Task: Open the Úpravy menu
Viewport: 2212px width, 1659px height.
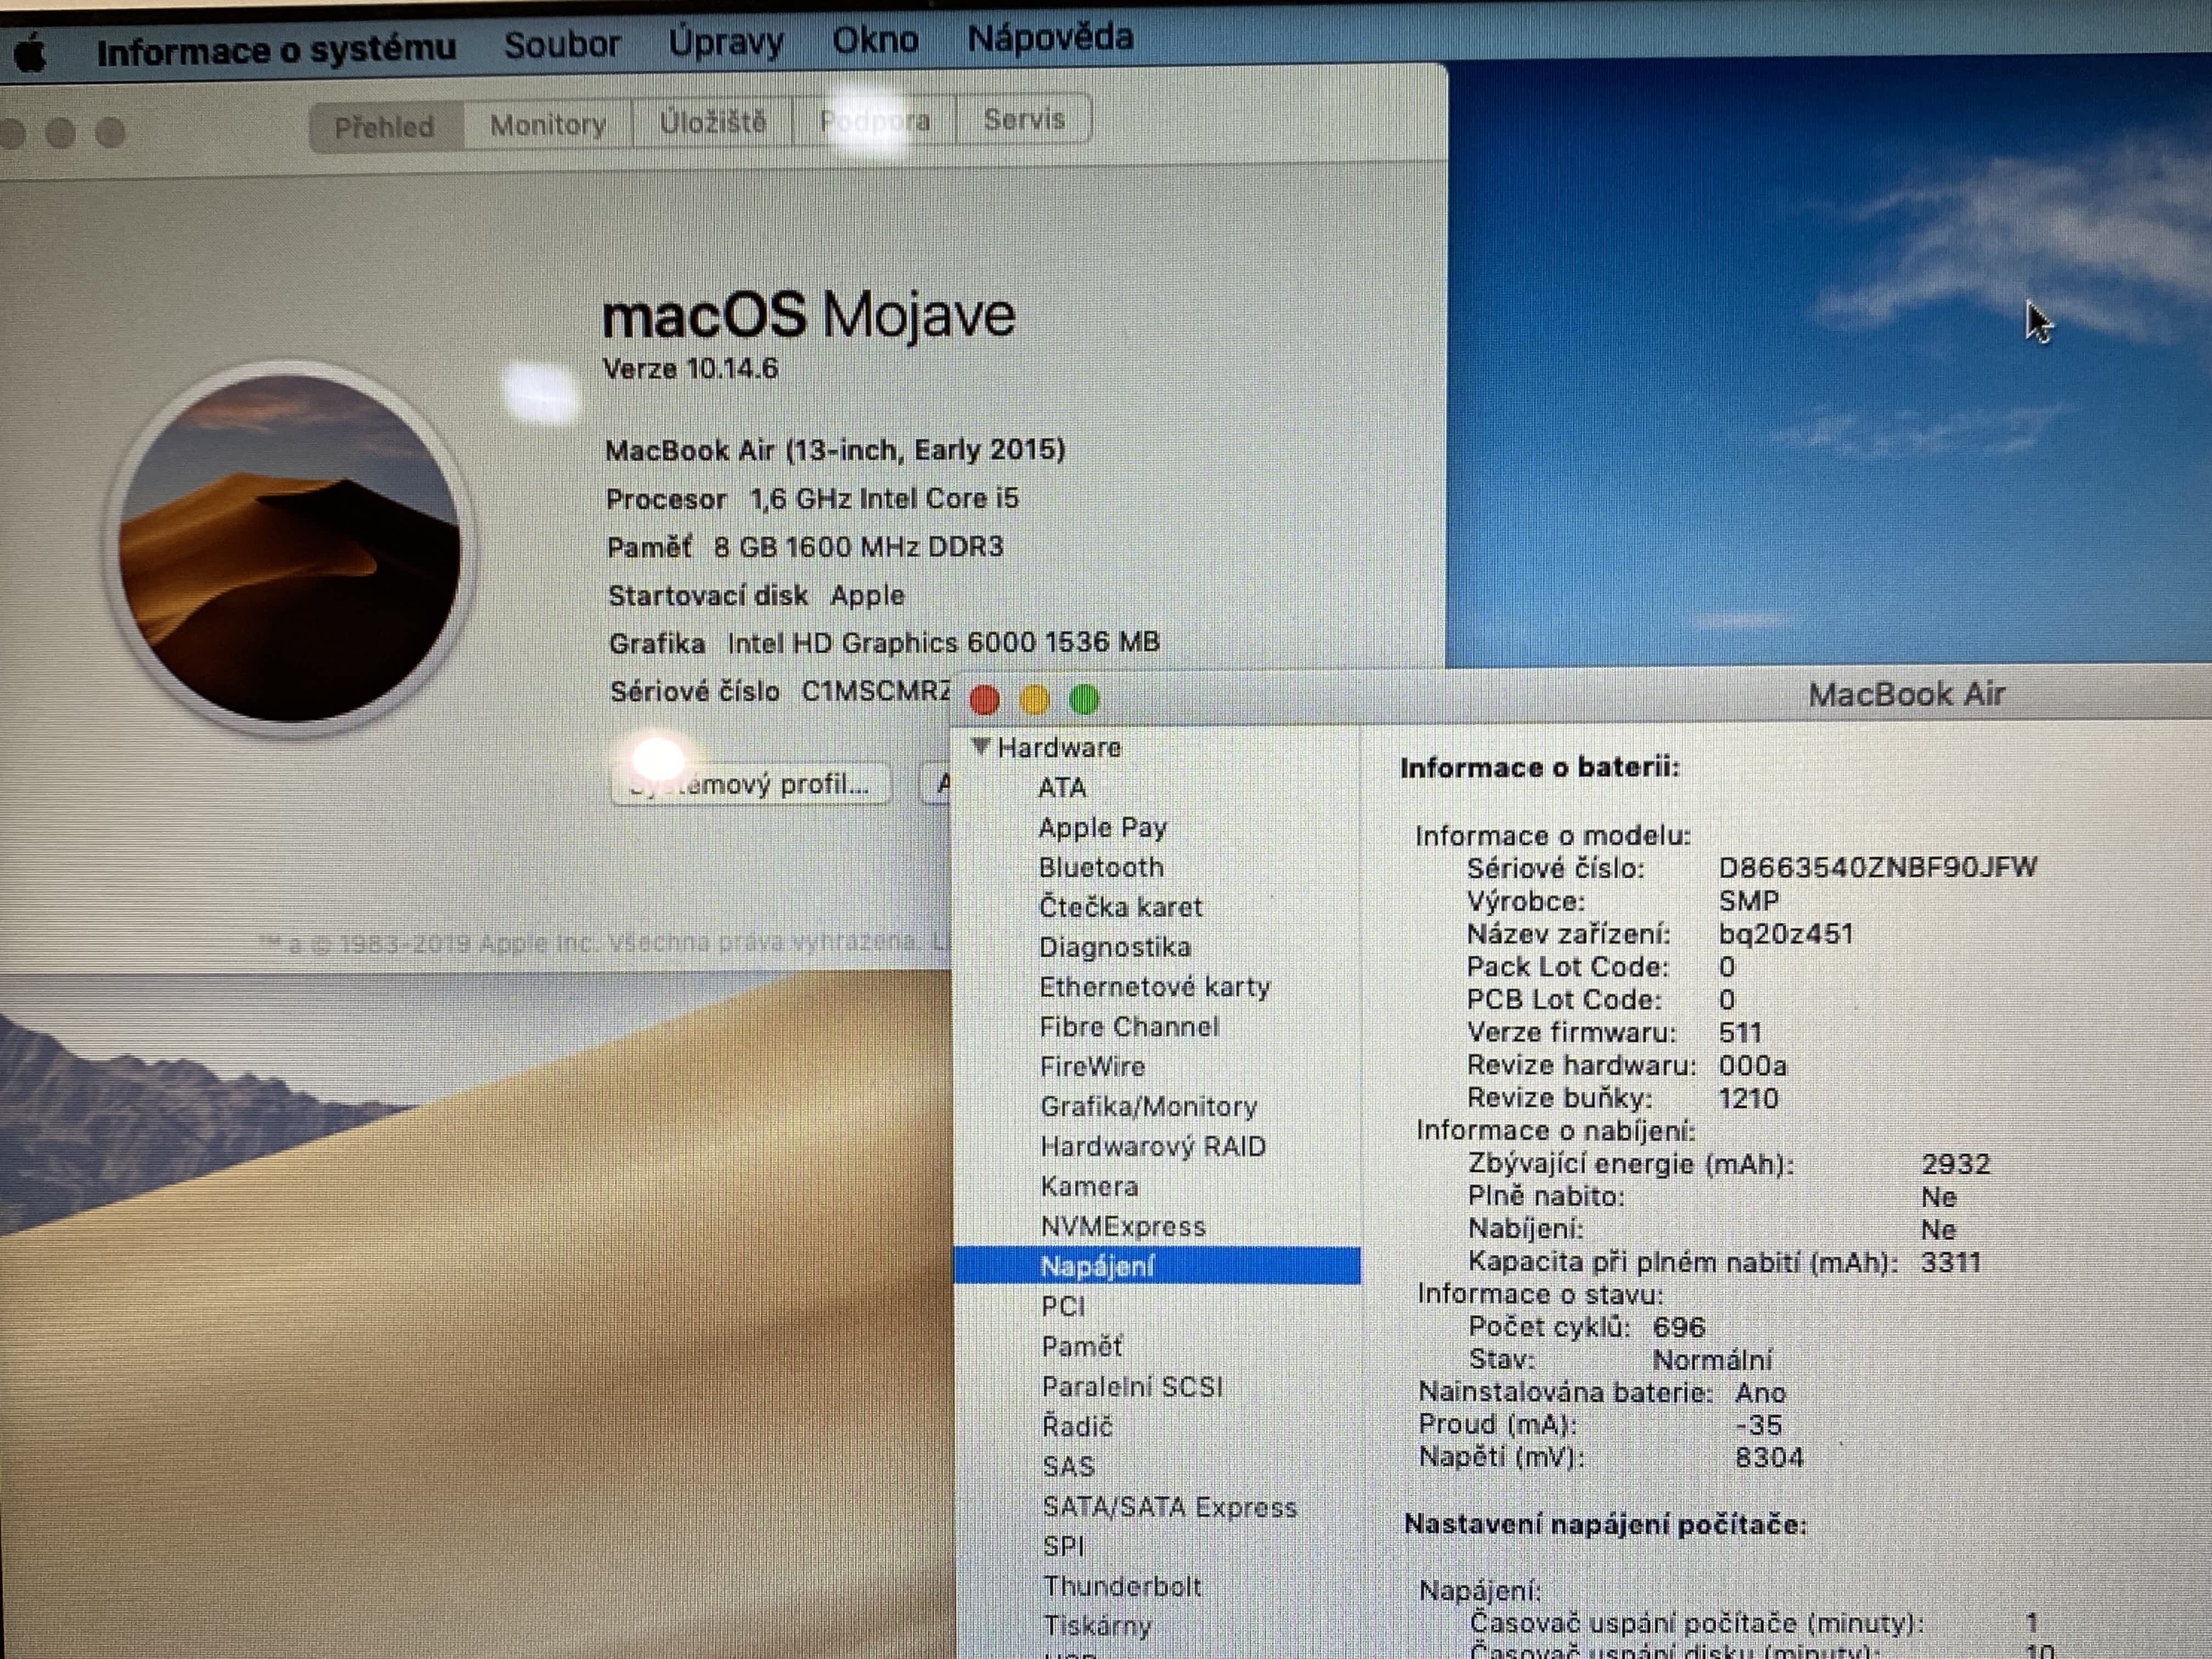Action: point(726,42)
